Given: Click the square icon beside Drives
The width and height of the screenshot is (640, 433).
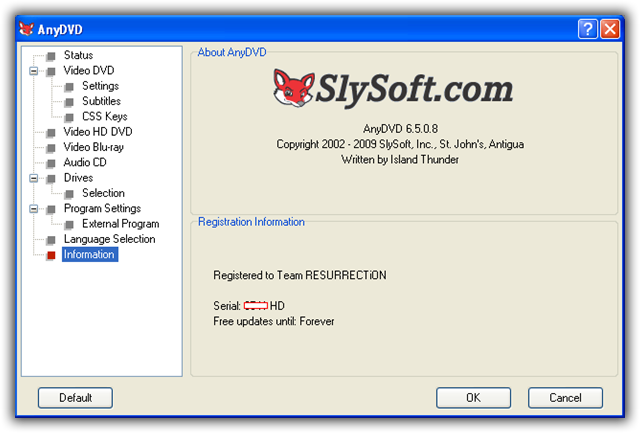Looking at the screenshot, I should pos(51,178).
